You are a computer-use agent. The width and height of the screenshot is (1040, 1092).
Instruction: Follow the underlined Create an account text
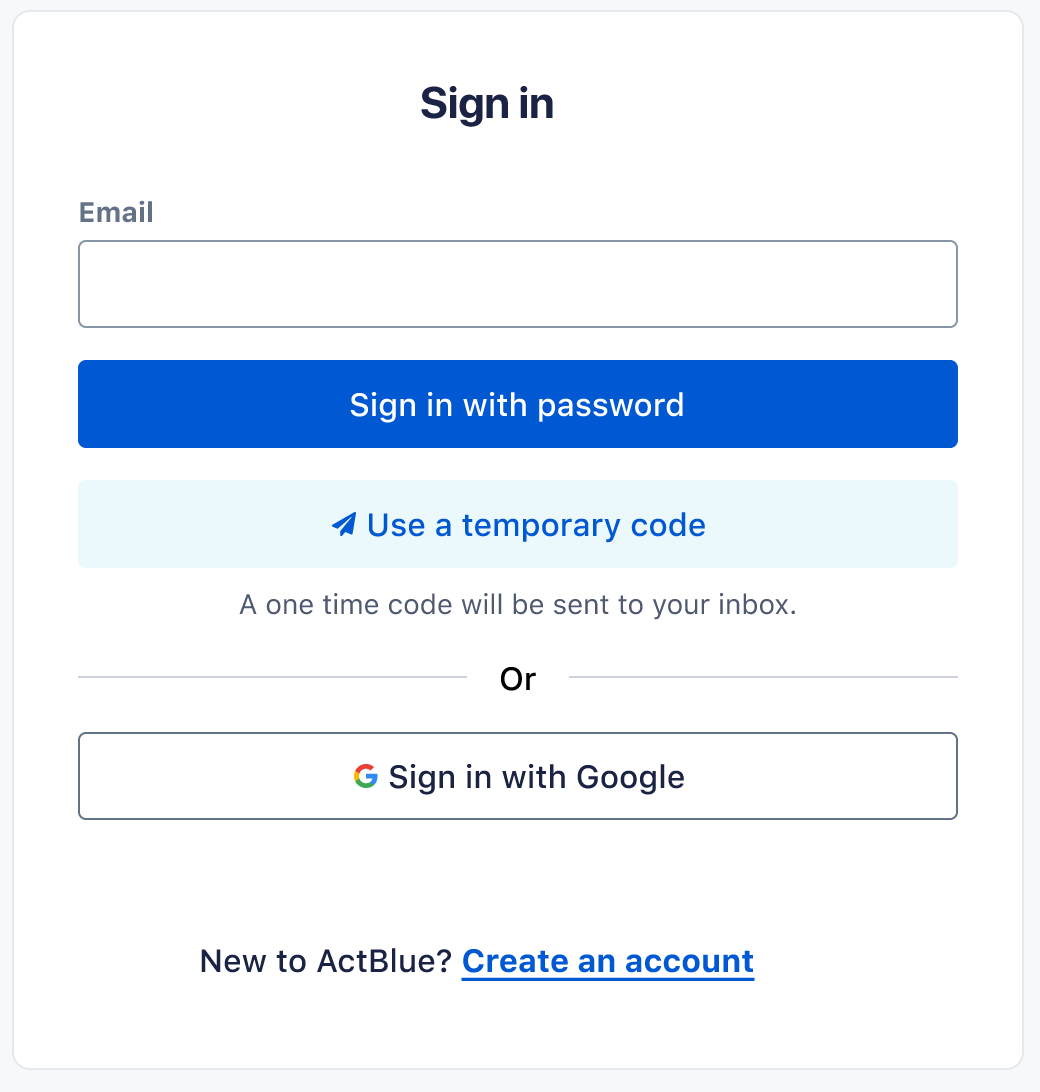[607, 961]
